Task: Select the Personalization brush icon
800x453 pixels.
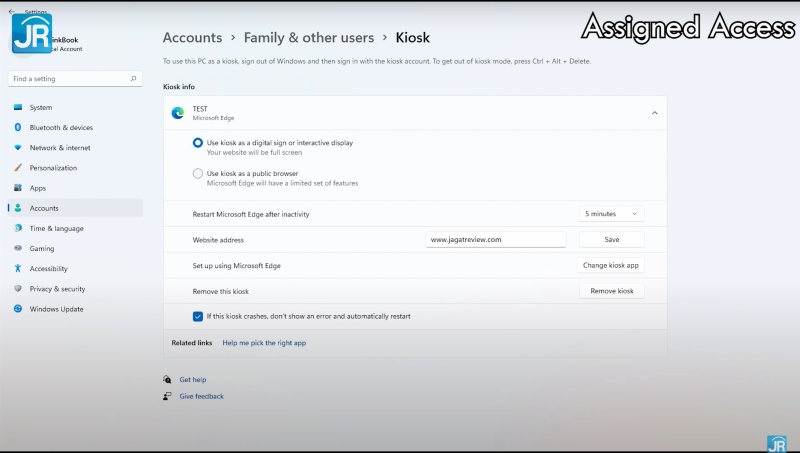Action: pyautogui.click(x=17, y=168)
